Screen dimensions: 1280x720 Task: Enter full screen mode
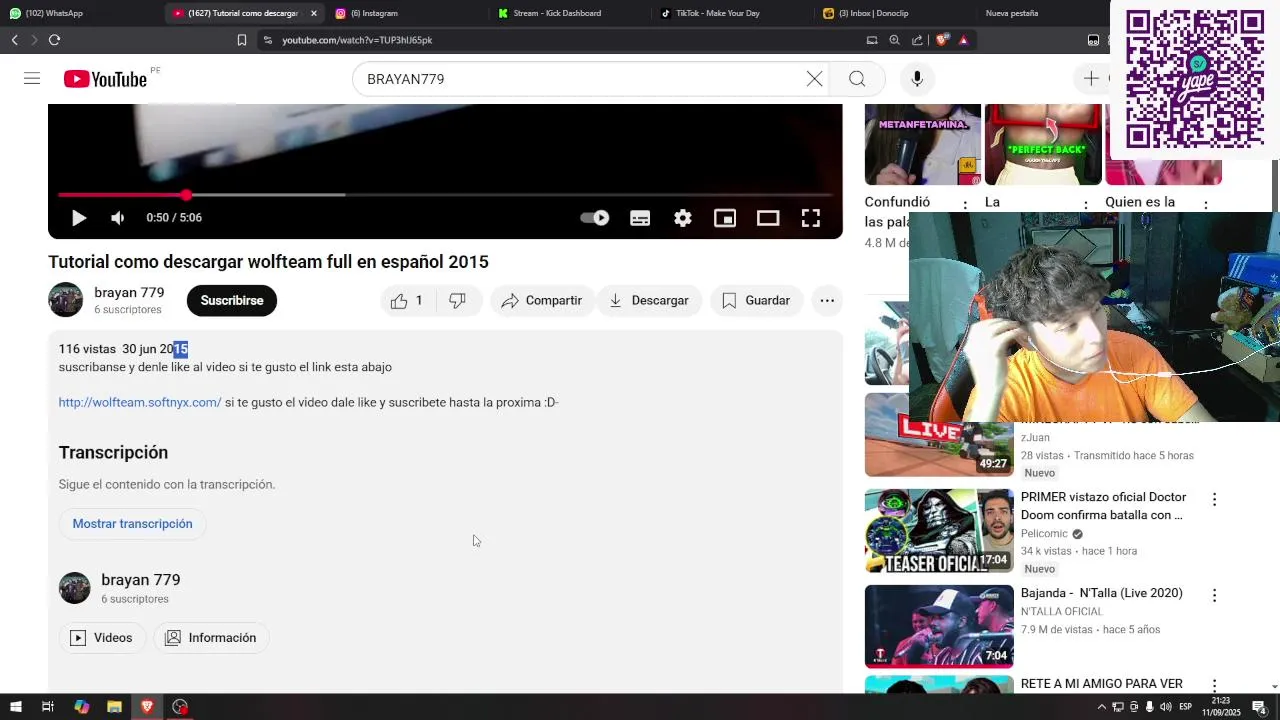(811, 218)
